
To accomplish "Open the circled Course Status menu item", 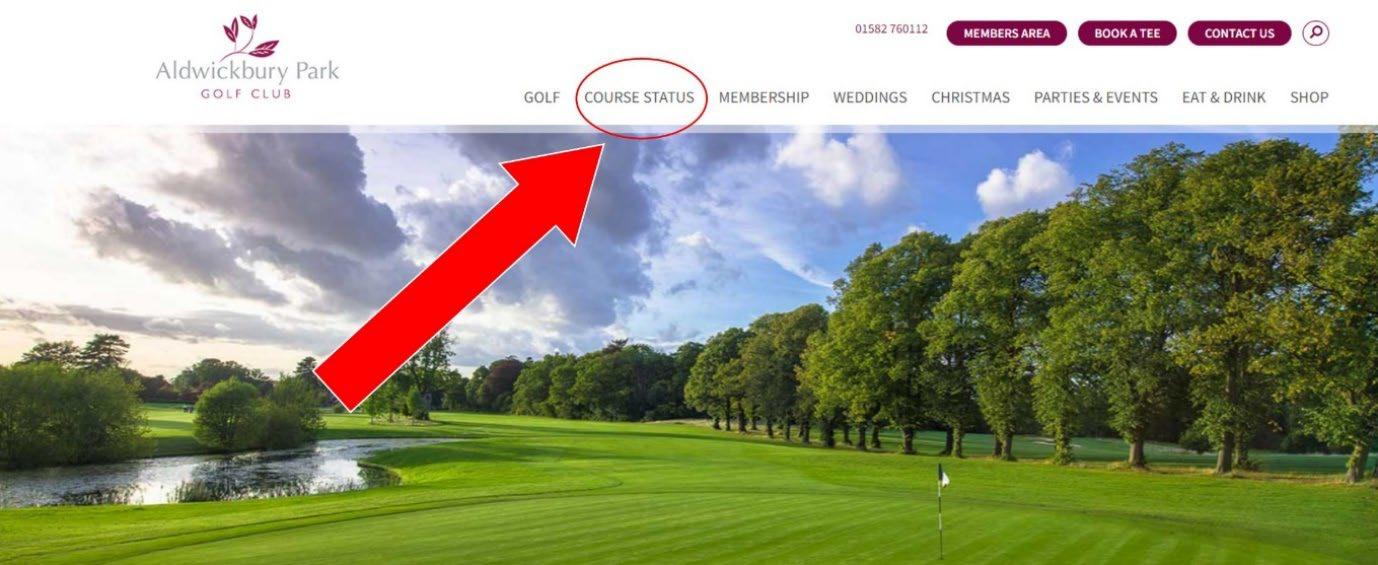I will click(639, 97).
